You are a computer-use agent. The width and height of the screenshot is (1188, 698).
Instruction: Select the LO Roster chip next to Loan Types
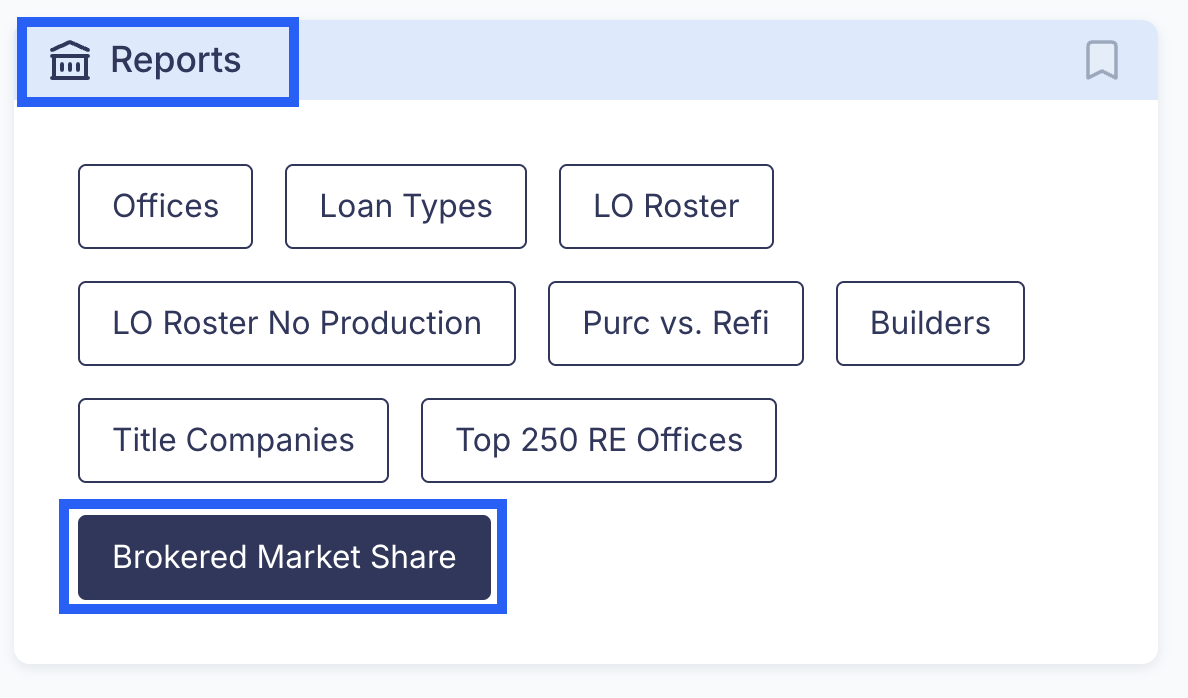coord(666,206)
